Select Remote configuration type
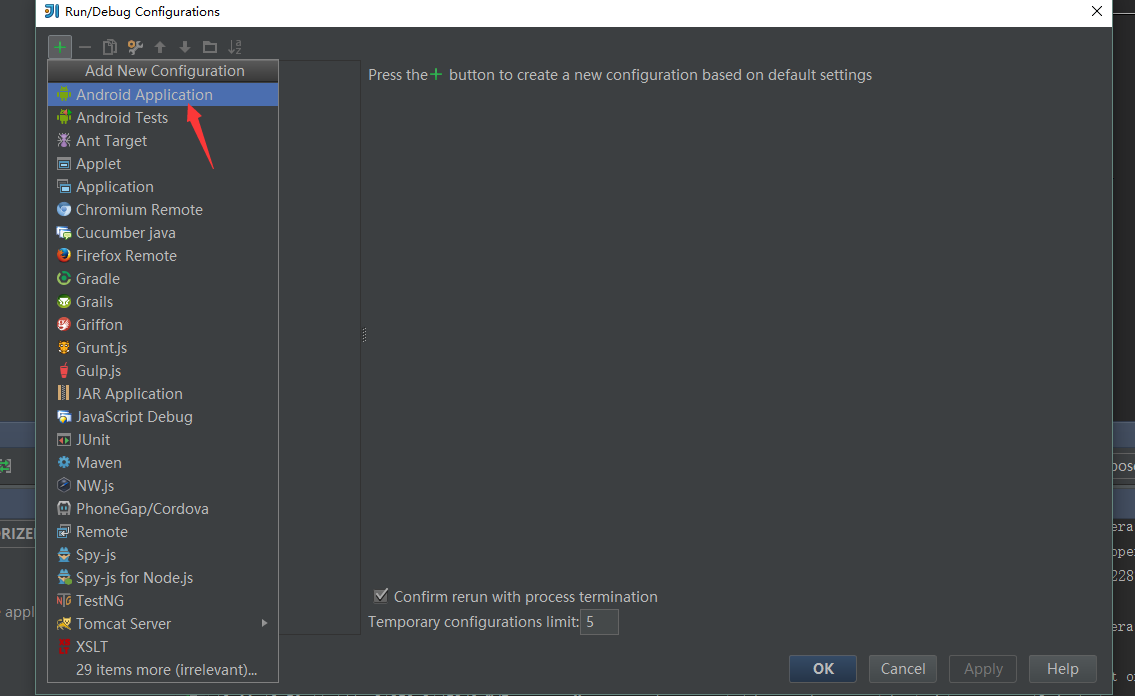The width and height of the screenshot is (1135, 696). (163, 532)
